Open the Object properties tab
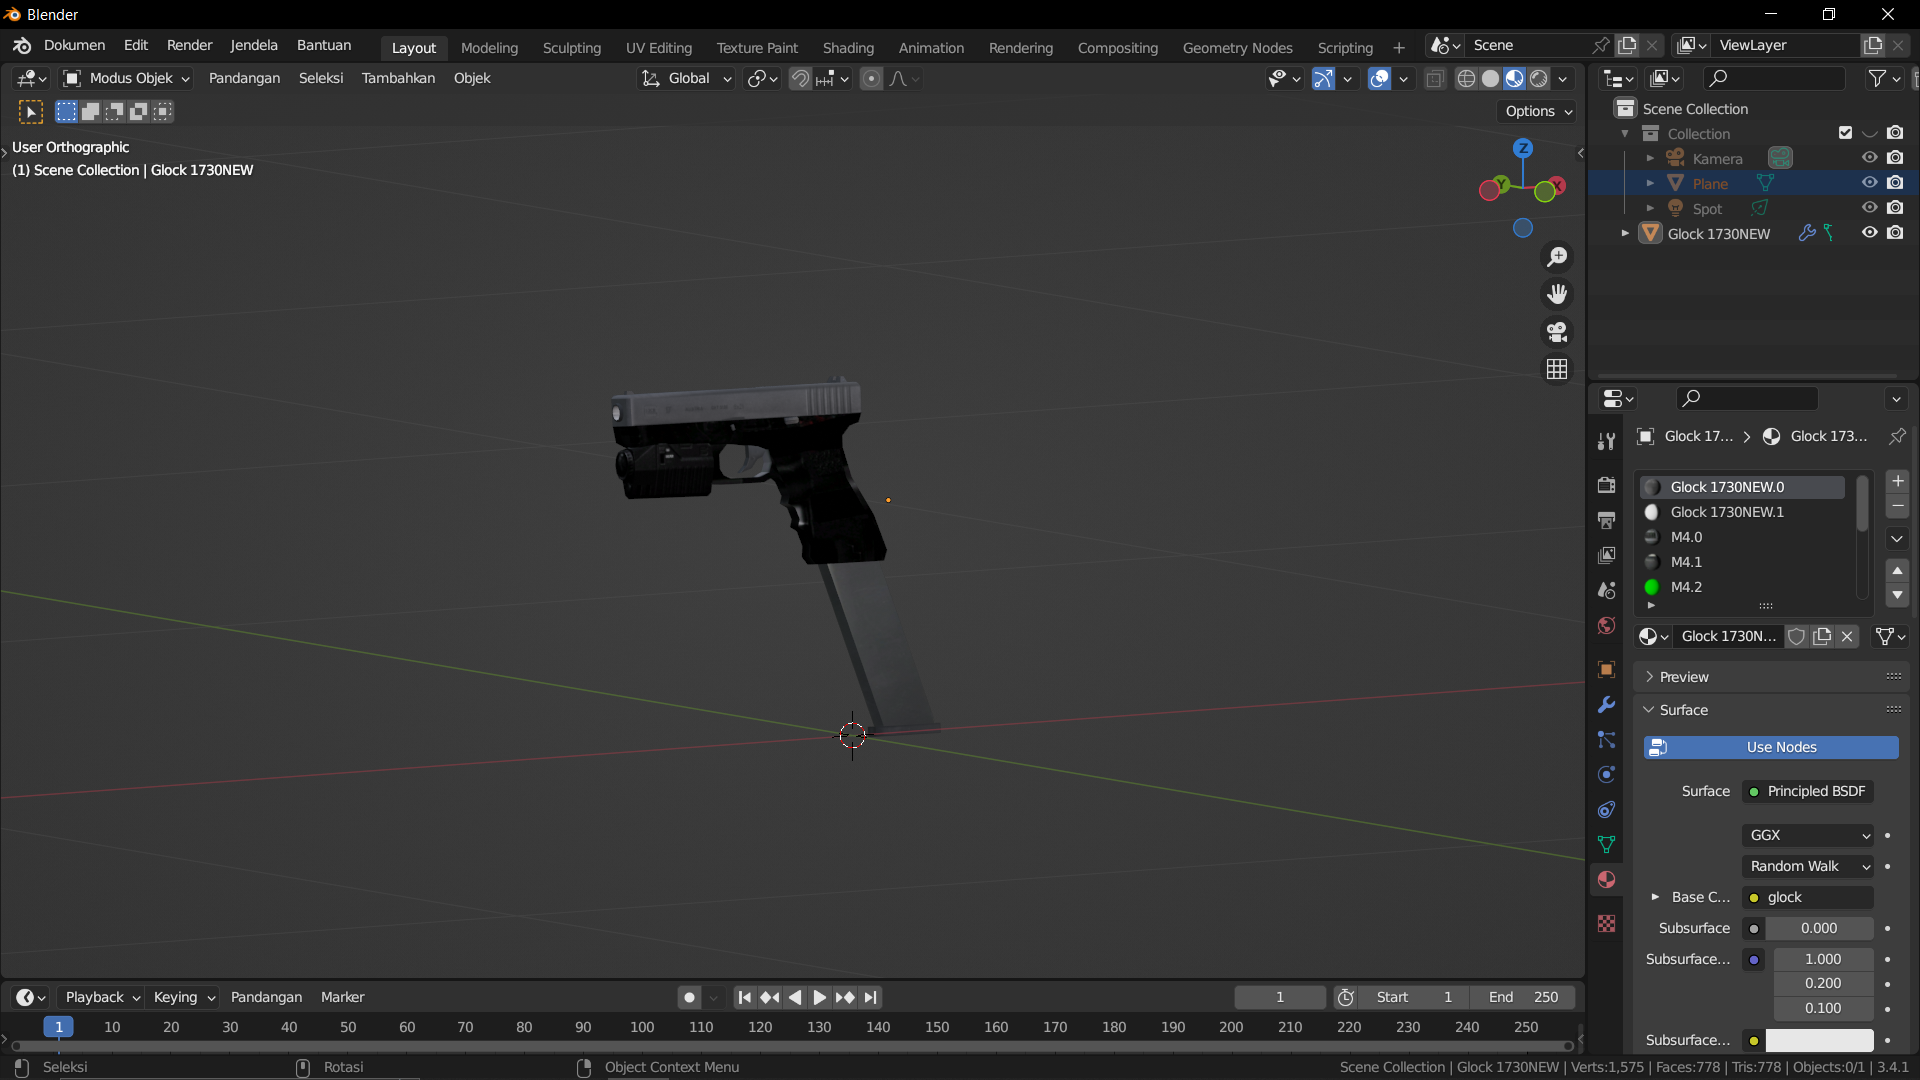This screenshot has width=1920, height=1080. point(1606,669)
